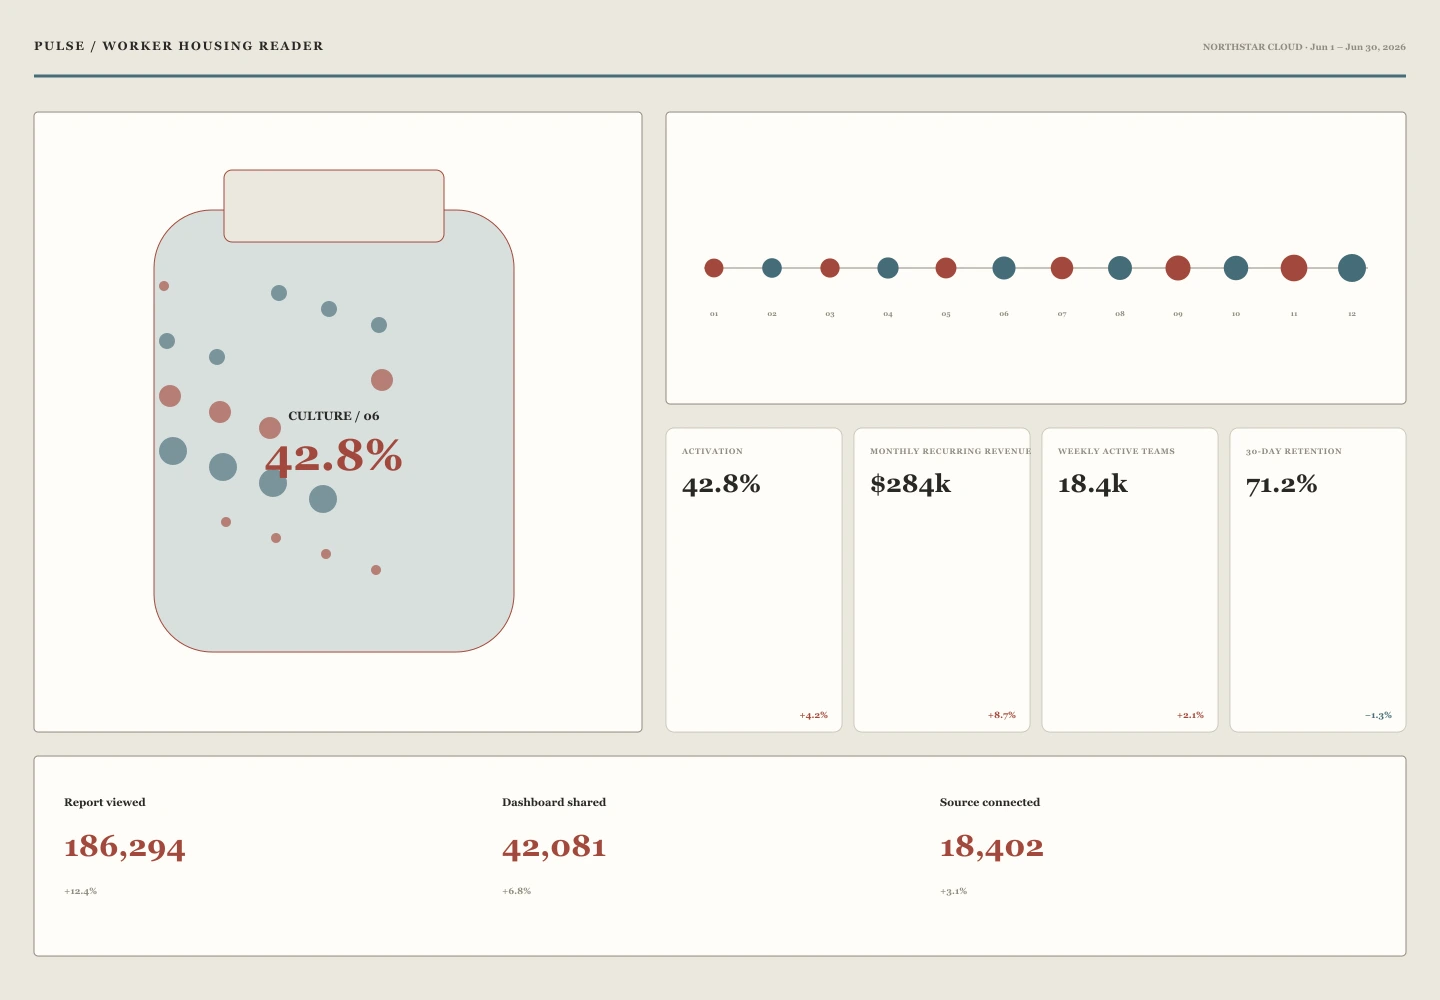1440x1000 pixels.
Task: Click the timeline dot labeled 03
Action: coord(830,268)
